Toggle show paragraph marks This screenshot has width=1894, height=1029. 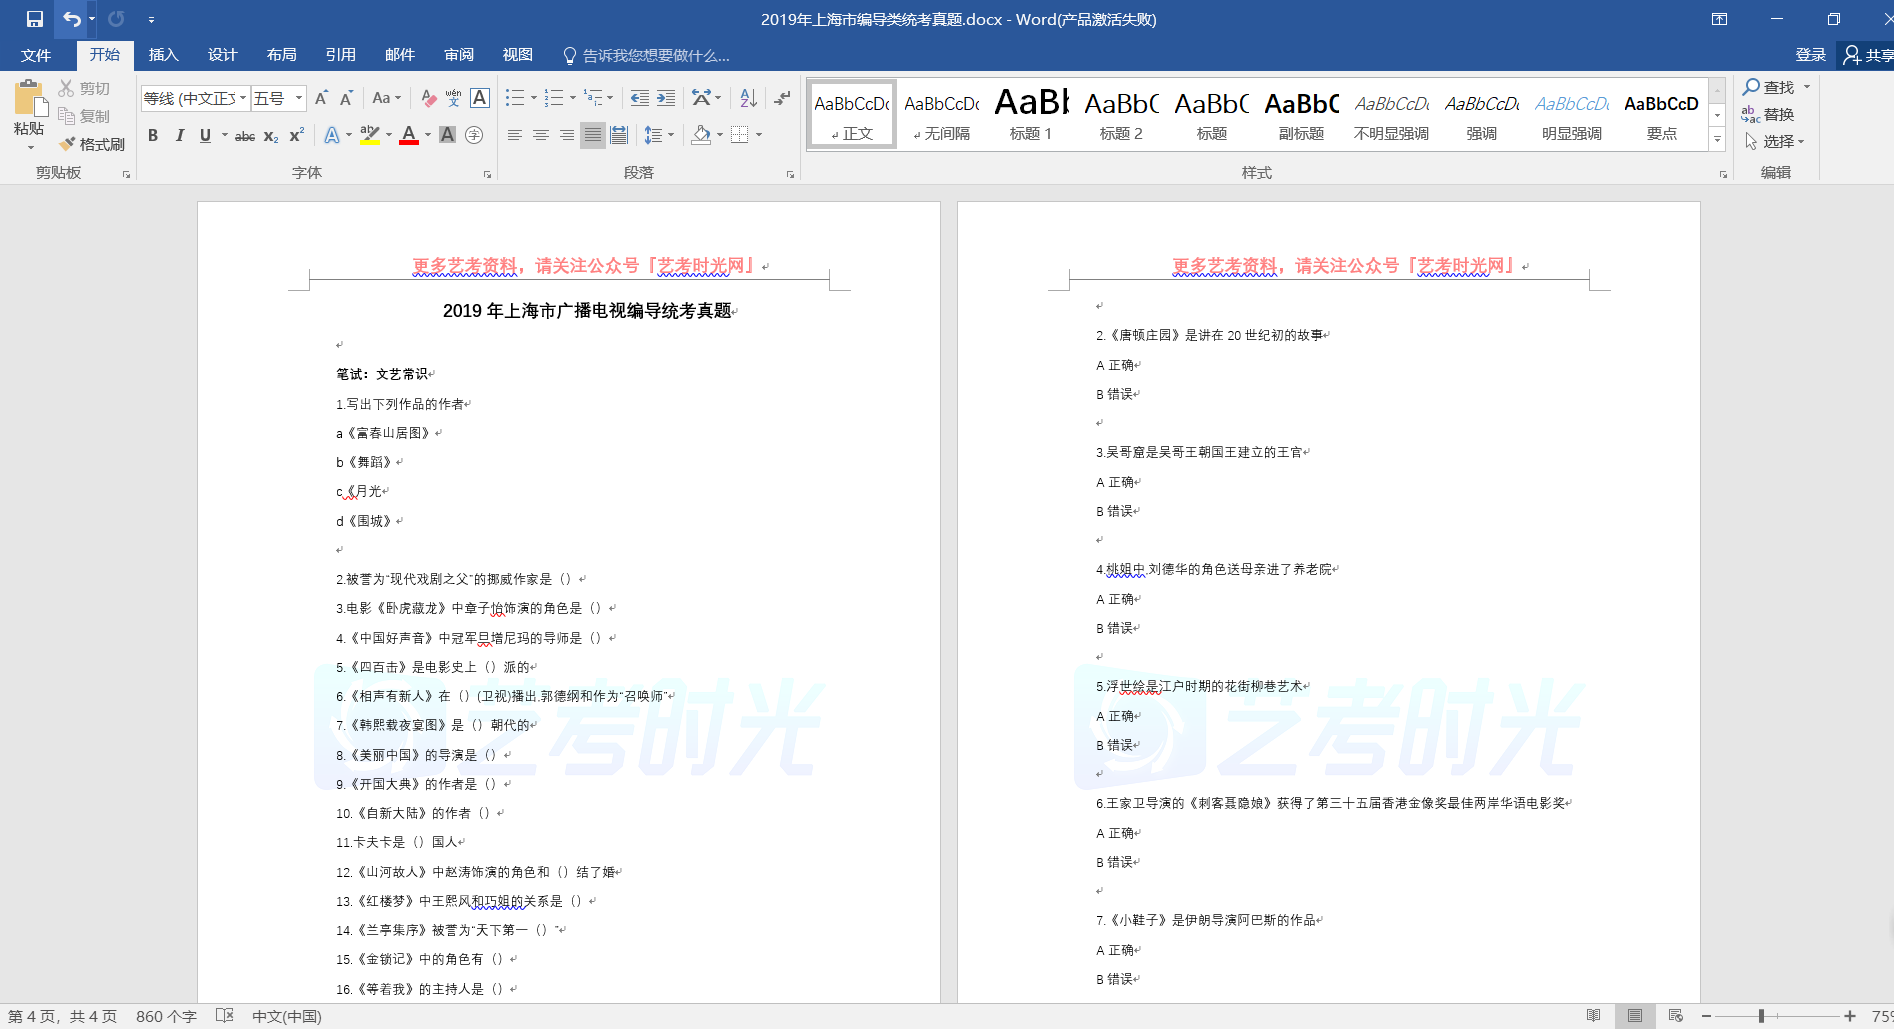point(782,98)
